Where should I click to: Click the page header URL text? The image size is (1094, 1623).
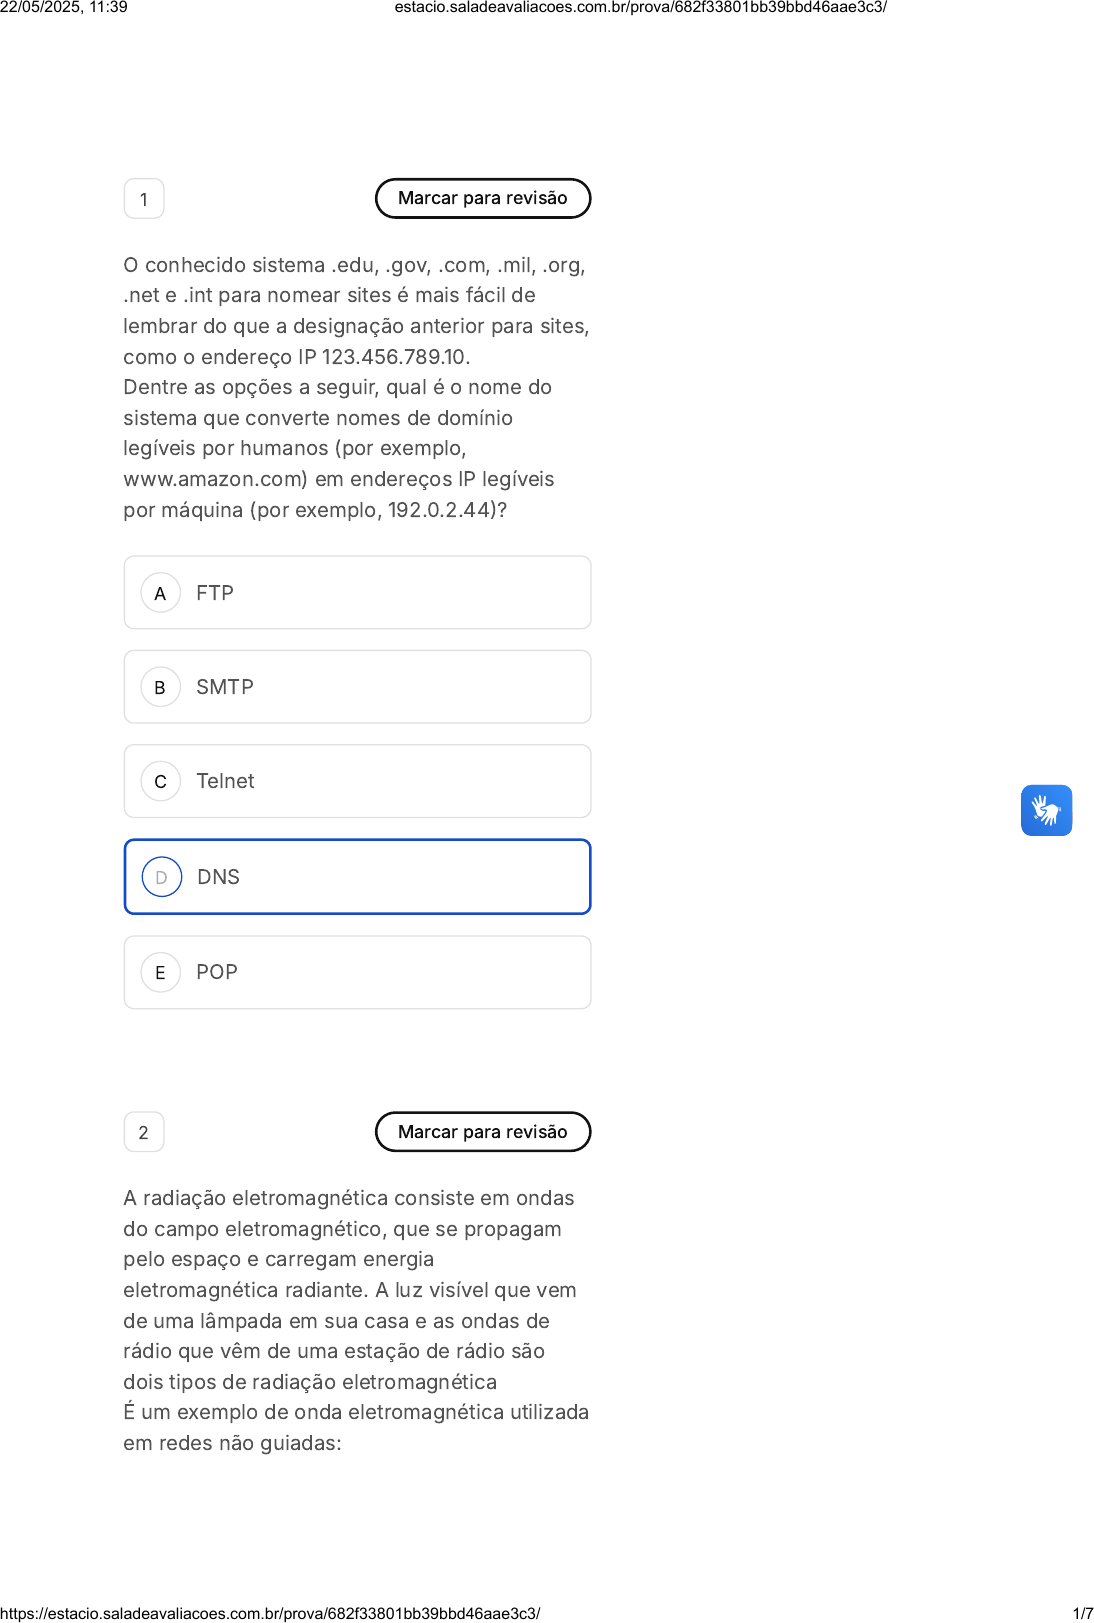point(640,7)
